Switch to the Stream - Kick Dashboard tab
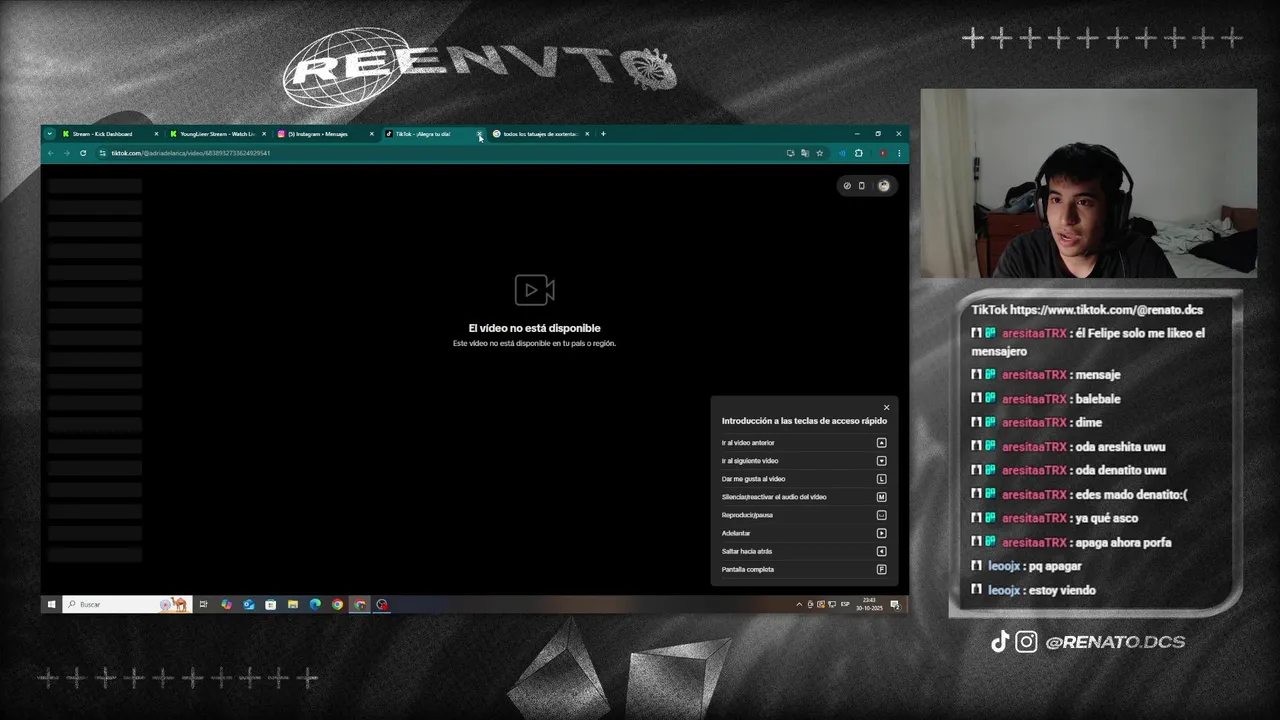 (x=110, y=134)
